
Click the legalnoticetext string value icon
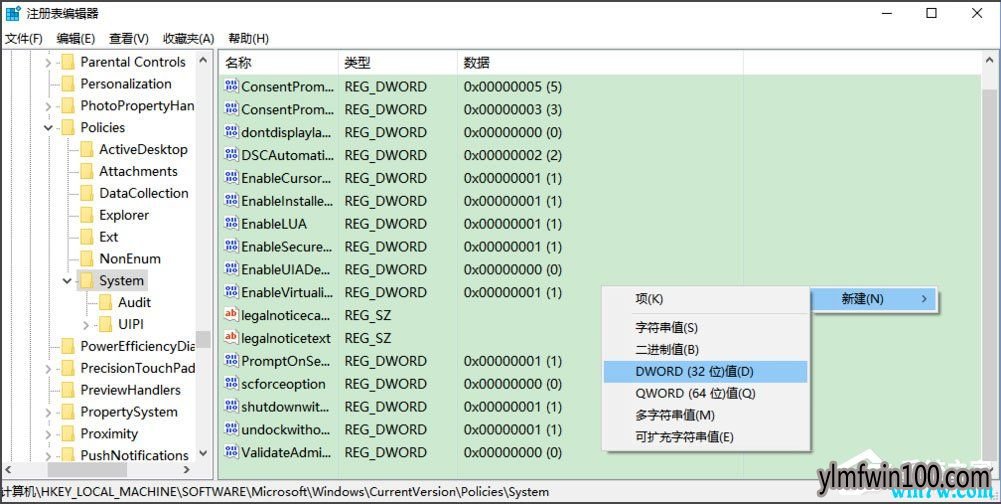pyautogui.click(x=231, y=338)
